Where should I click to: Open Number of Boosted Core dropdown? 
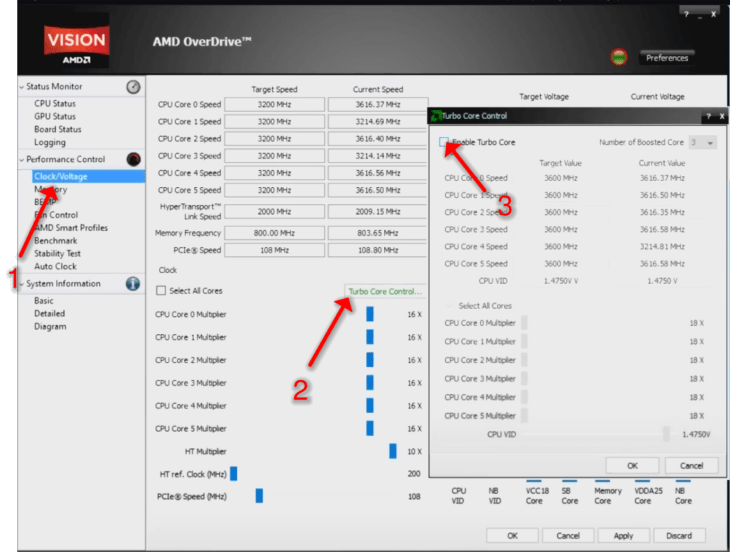tap(703, 142)
